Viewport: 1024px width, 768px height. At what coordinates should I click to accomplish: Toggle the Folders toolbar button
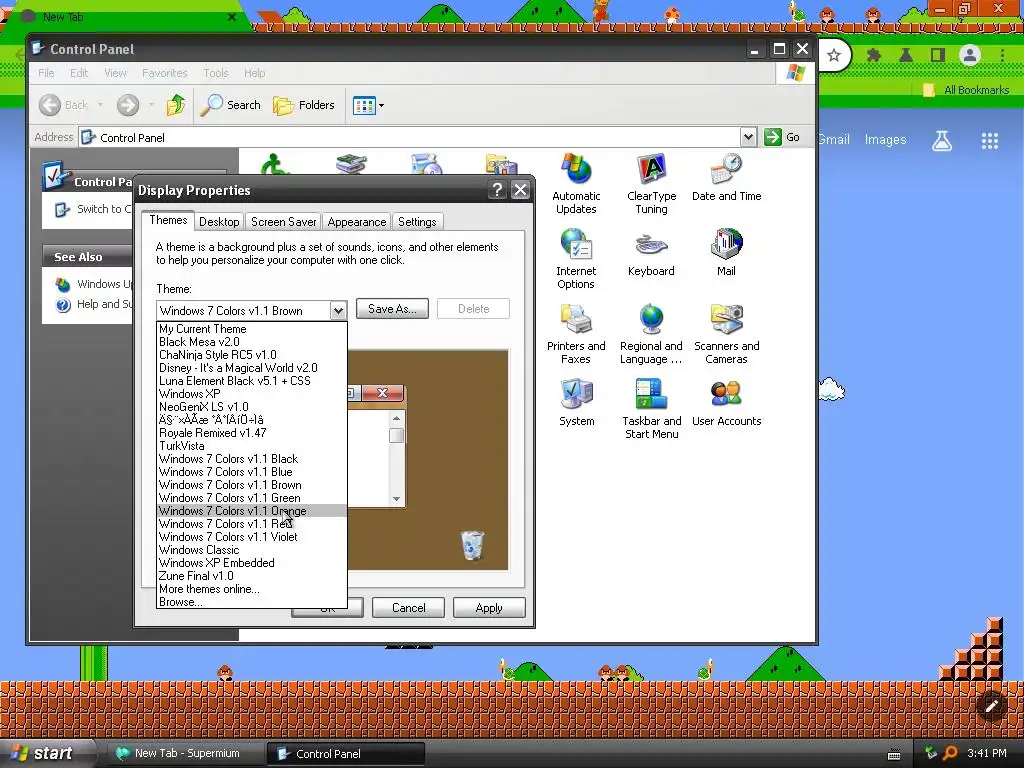pyautogui.click(x=304, y=104)
